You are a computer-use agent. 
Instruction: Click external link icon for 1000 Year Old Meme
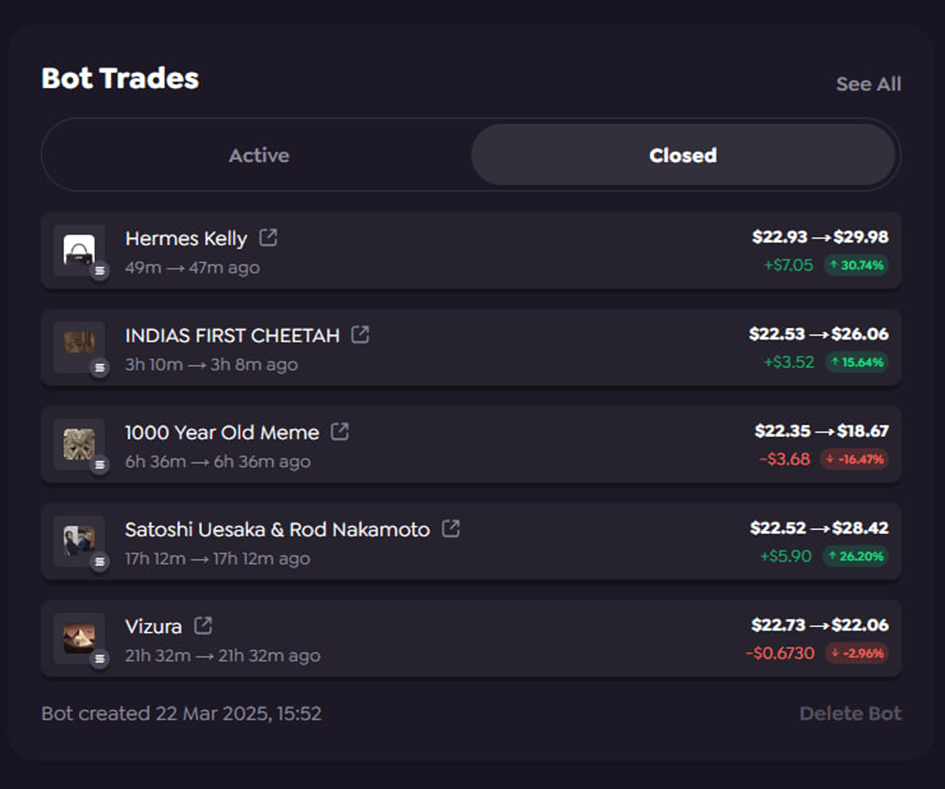340,432
